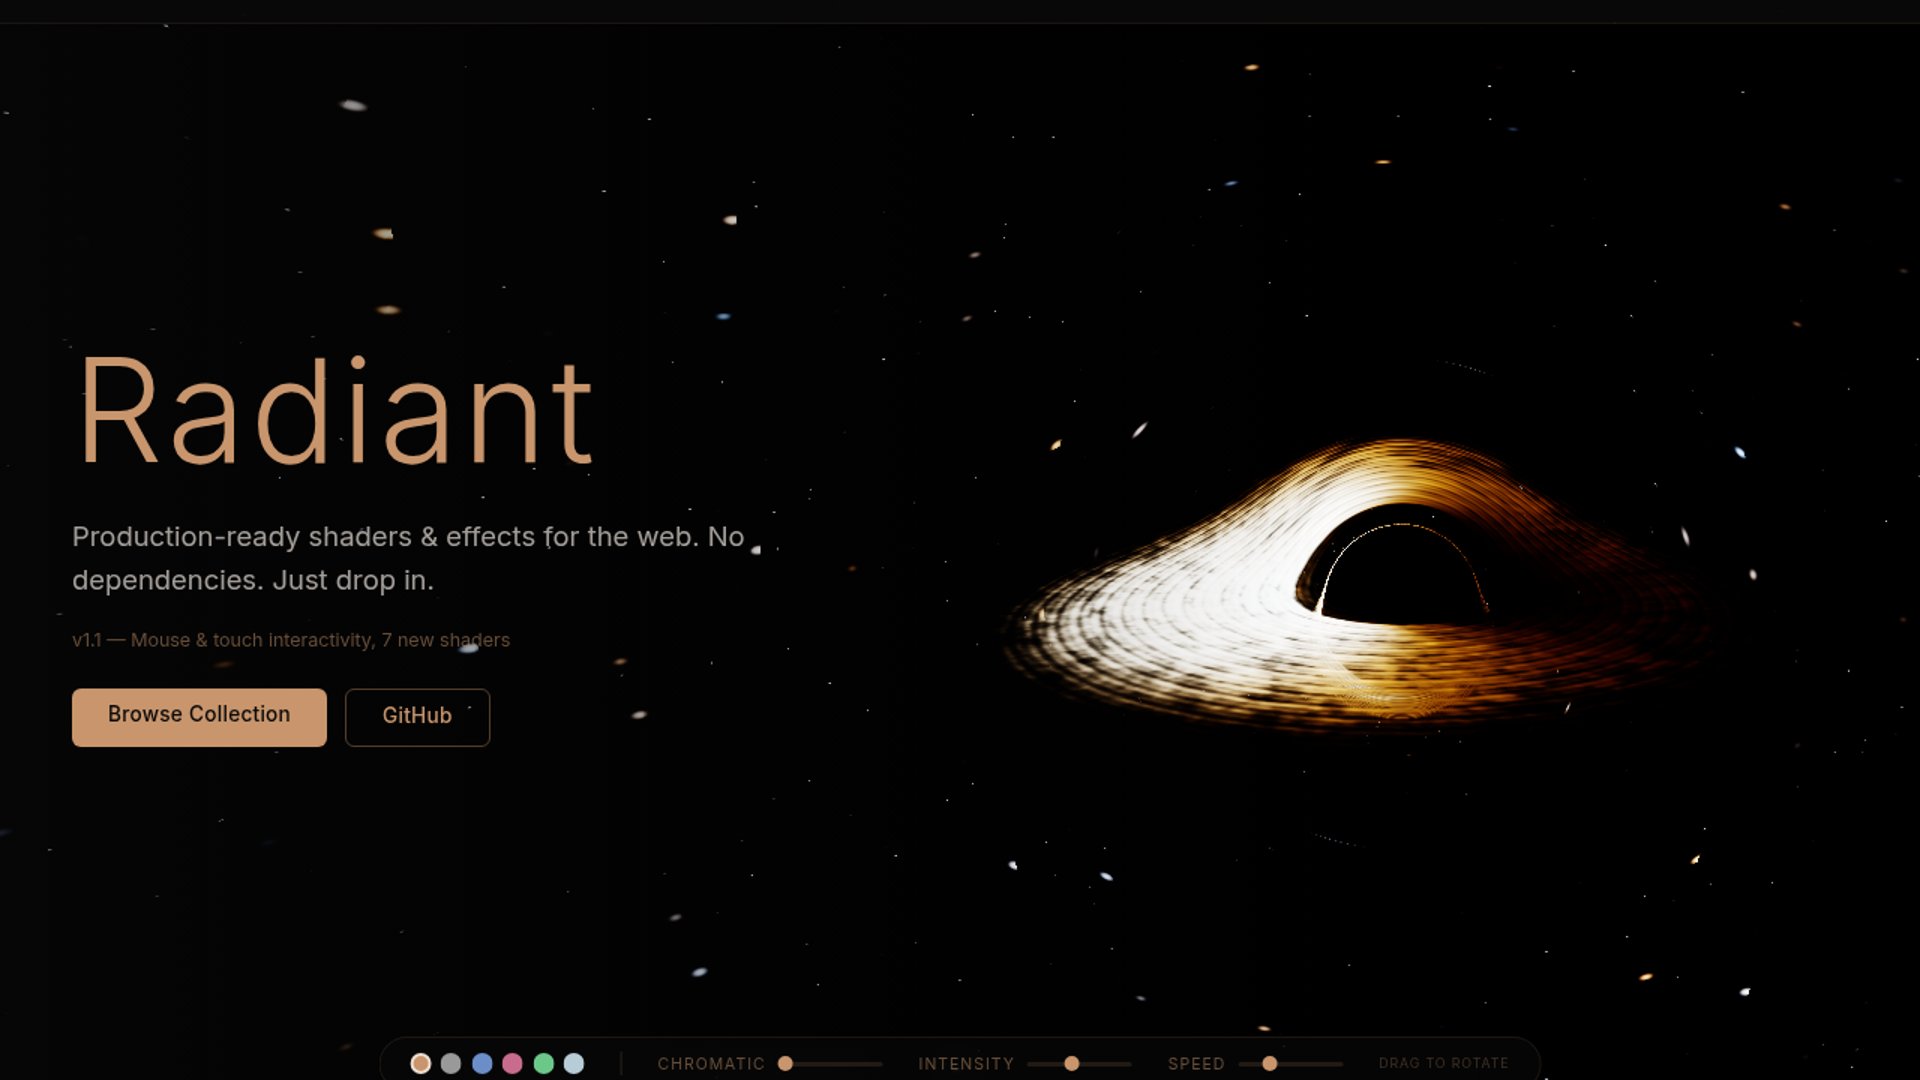This screenshot has height=1080, width=1920.
Task: Click the Speed slider handle
Action: (1269, 1063)
